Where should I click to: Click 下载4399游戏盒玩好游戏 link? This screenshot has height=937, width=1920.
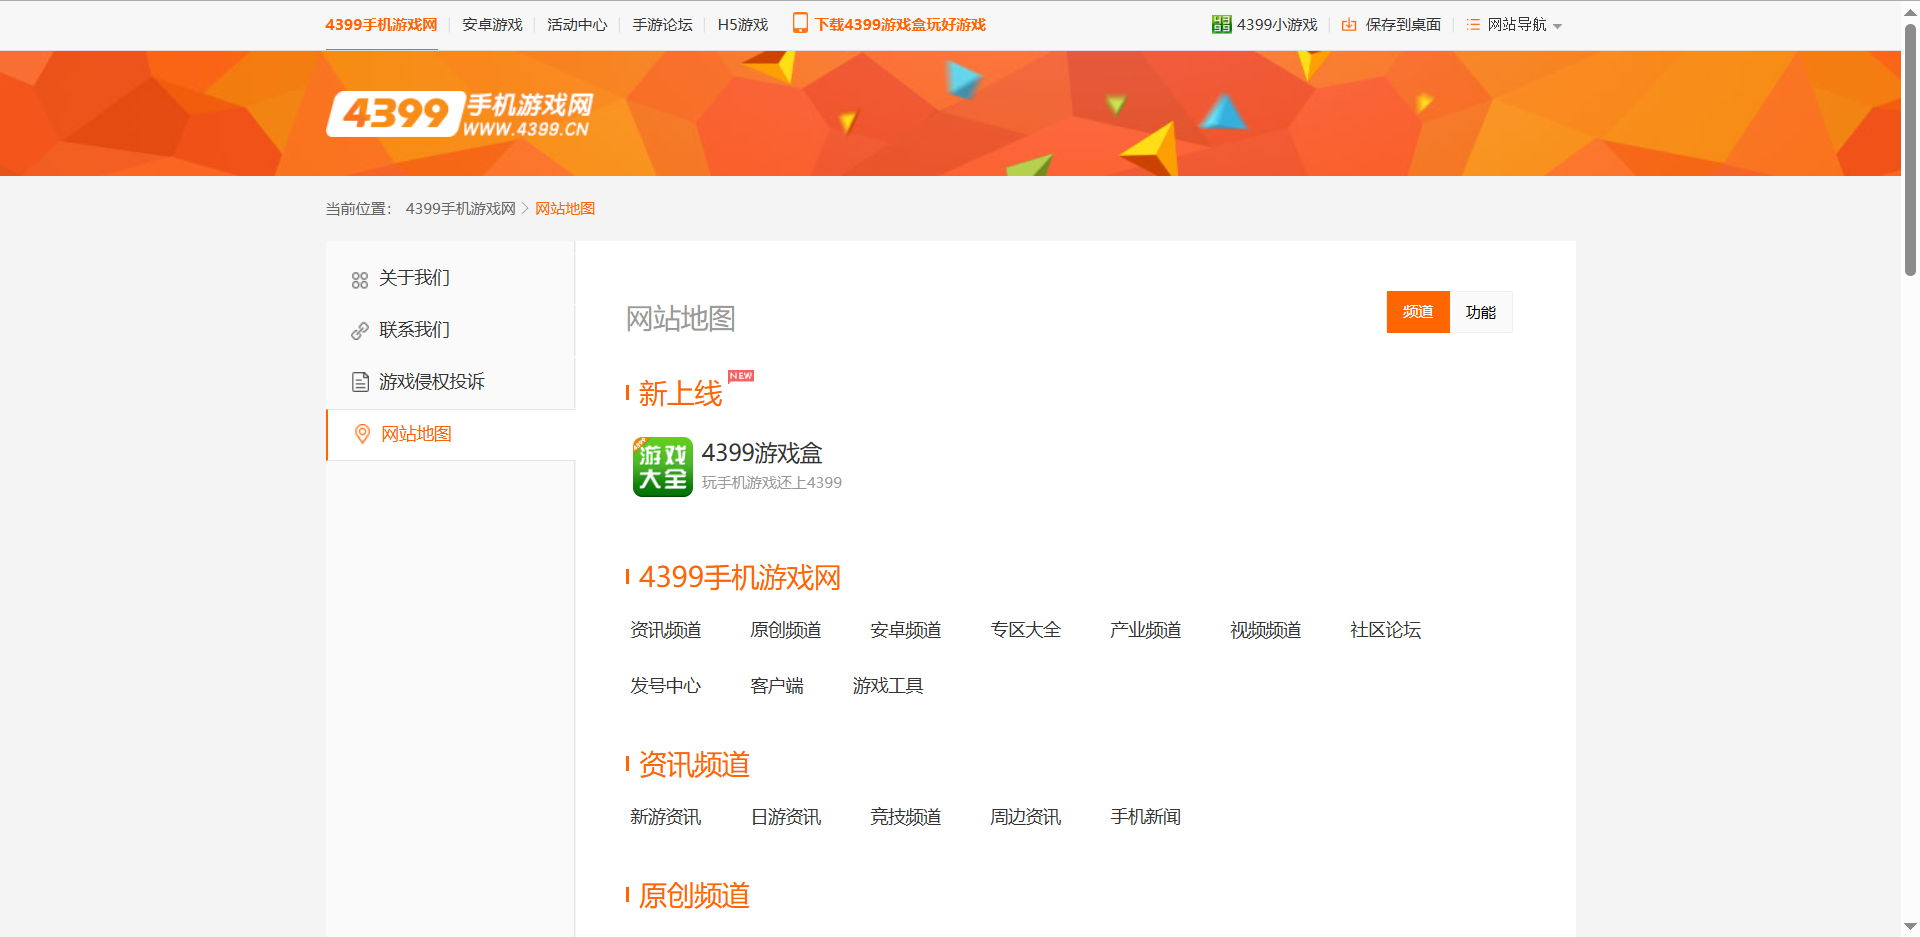click(x=900, y=25)
